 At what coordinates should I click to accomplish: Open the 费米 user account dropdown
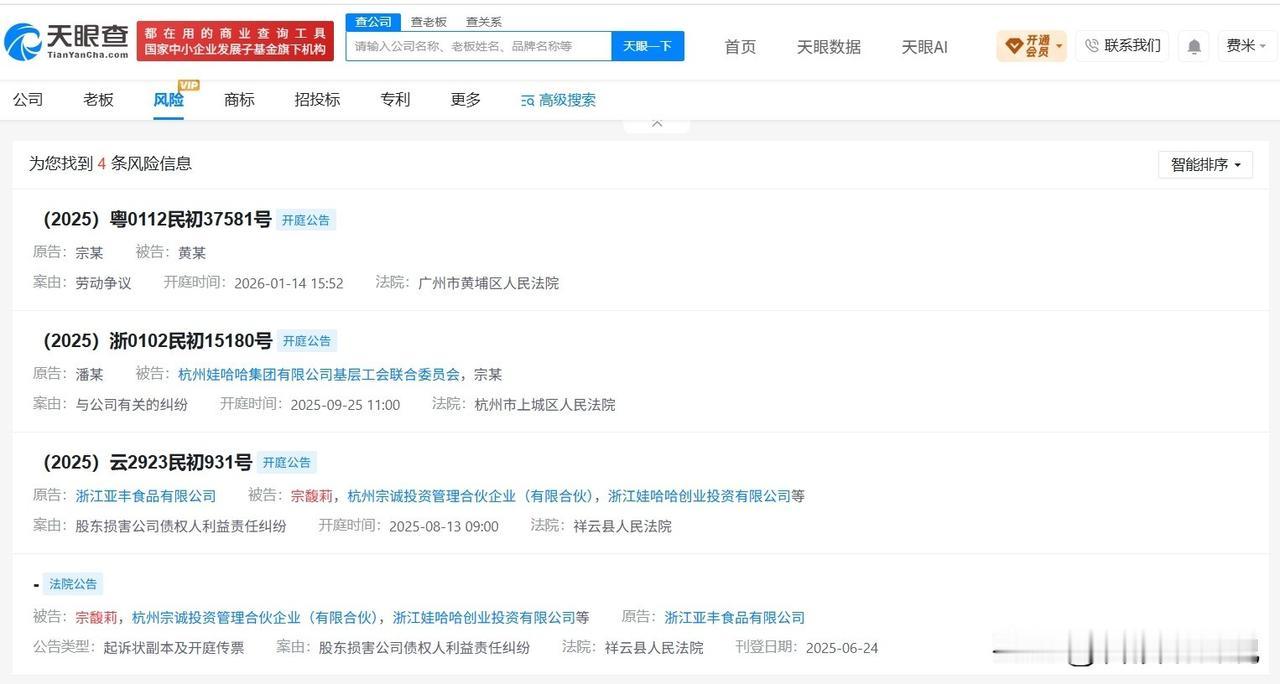tap(1246, 46)
